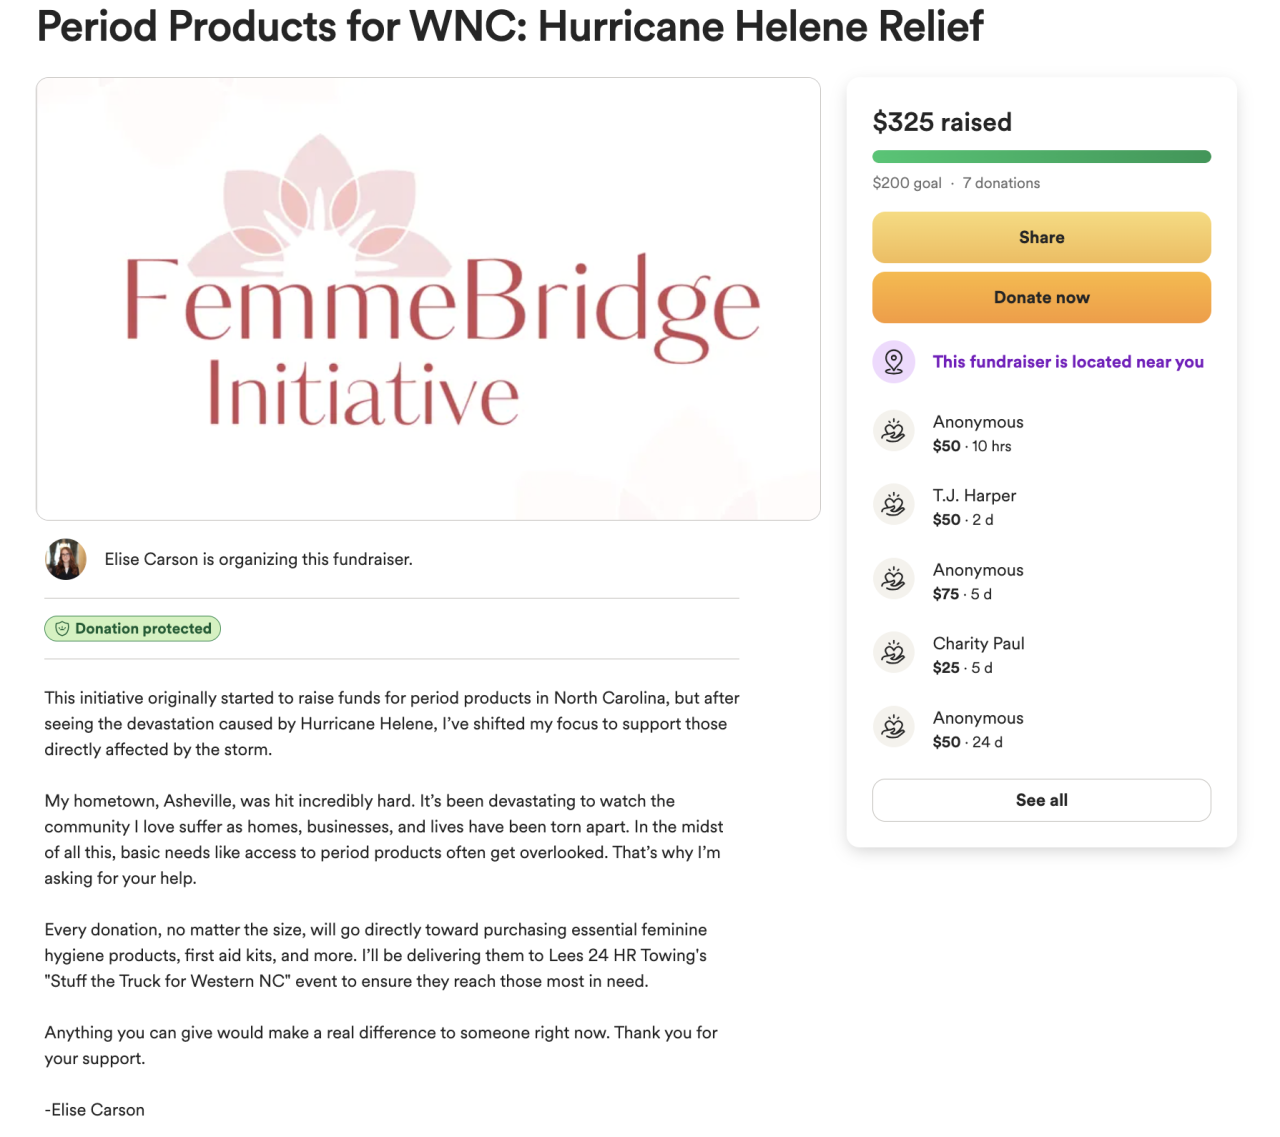Click Elise Carson's organizer profile photo
The image size is (1280, 1137).
pos(66,560)
